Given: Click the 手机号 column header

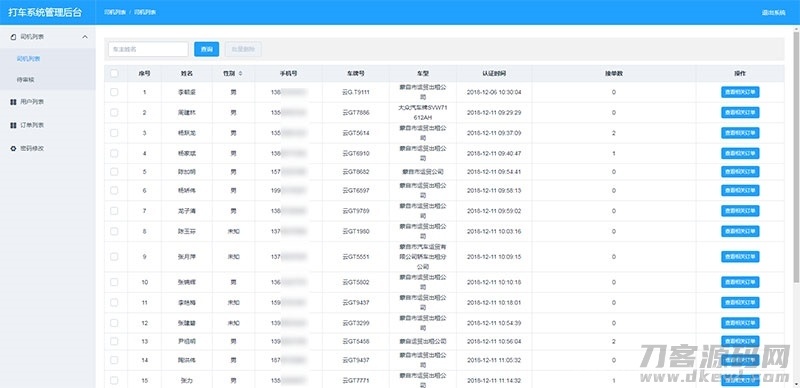Looking at the screenshot, I should [x=289, y=74].
